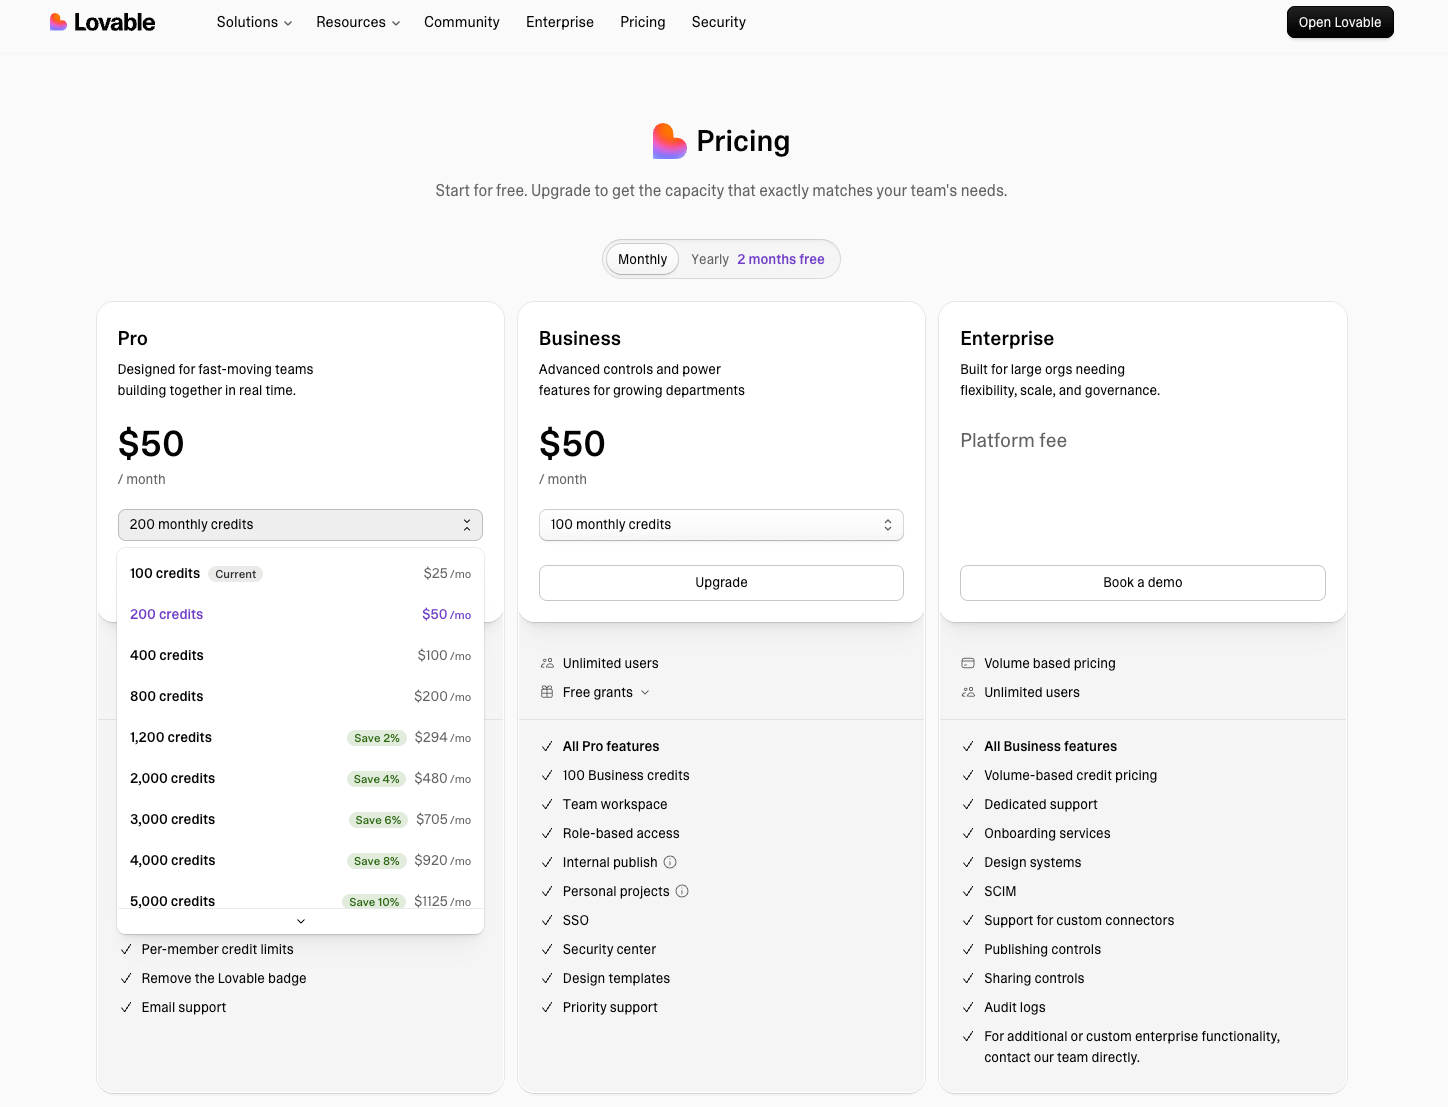
Task: Open the Pricing nav link
Action: (643, 22)
